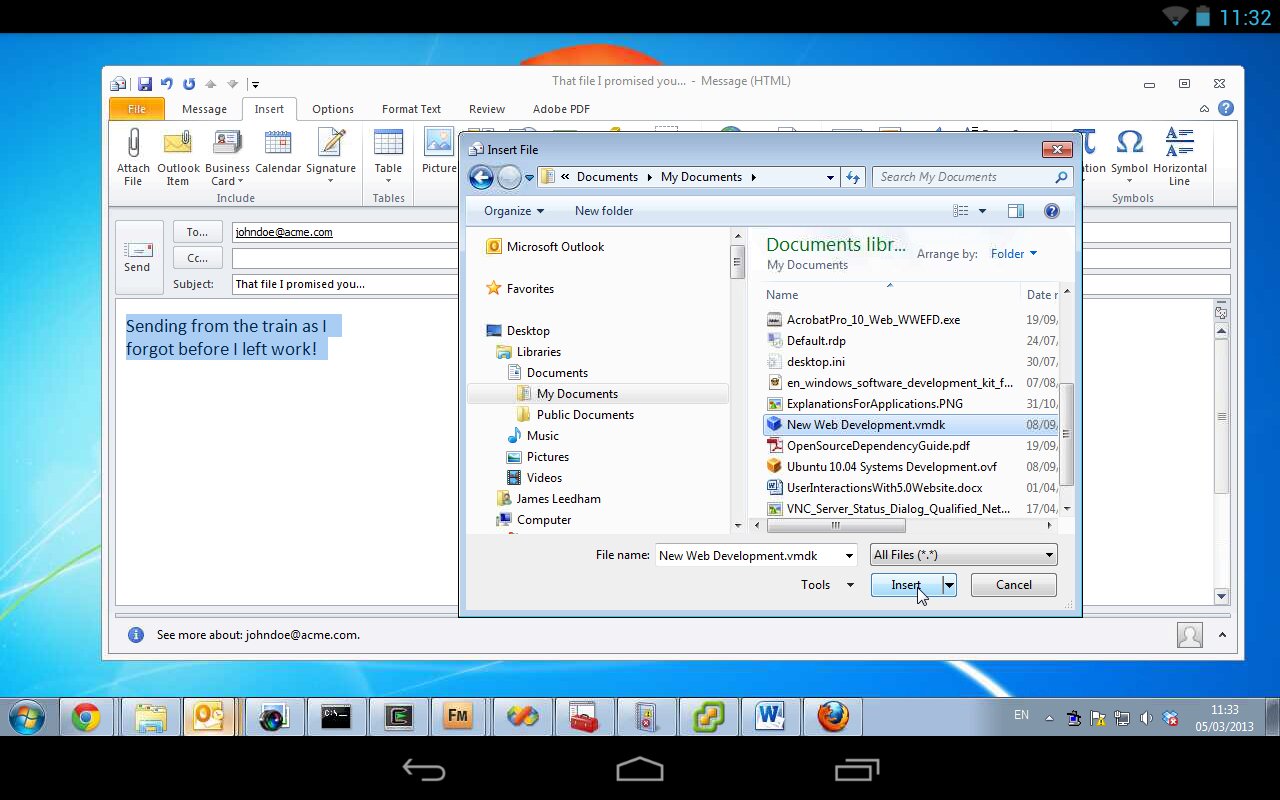Click the dialog Back navigation arrow
Viewport: 1280px width, 800px height.
(x=481, y=178)
